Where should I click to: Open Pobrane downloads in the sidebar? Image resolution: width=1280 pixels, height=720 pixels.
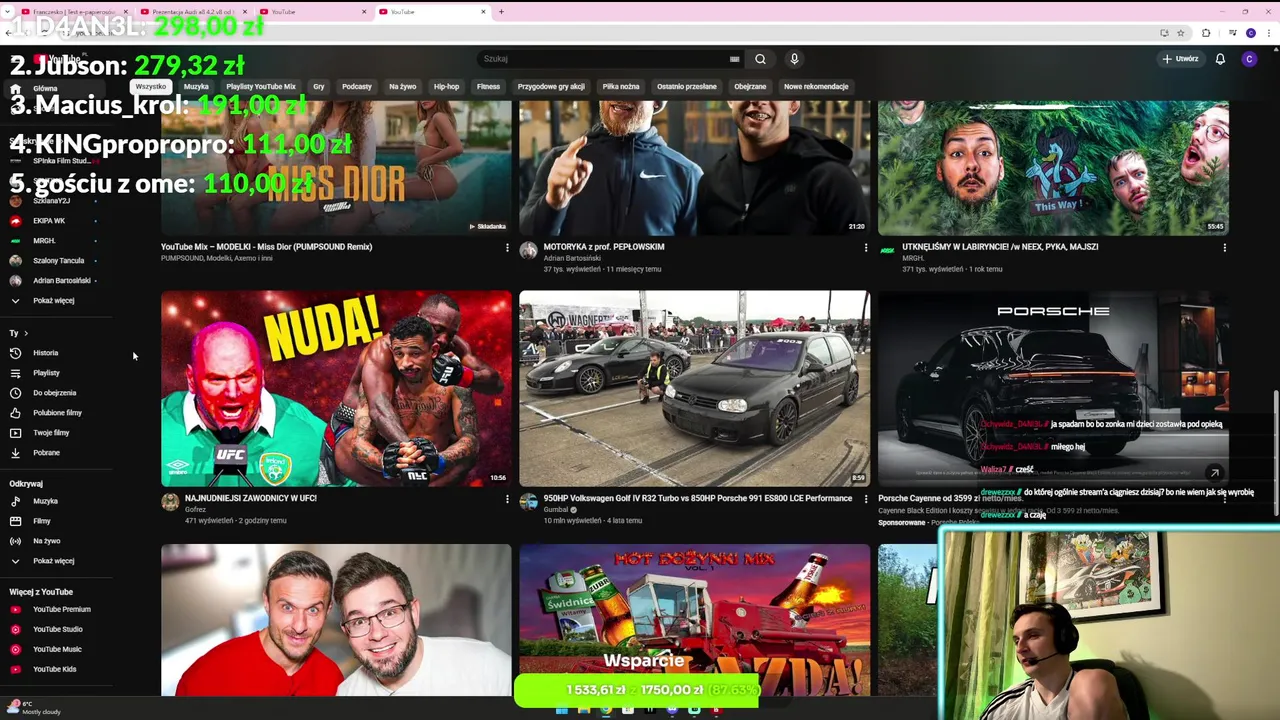46,453
